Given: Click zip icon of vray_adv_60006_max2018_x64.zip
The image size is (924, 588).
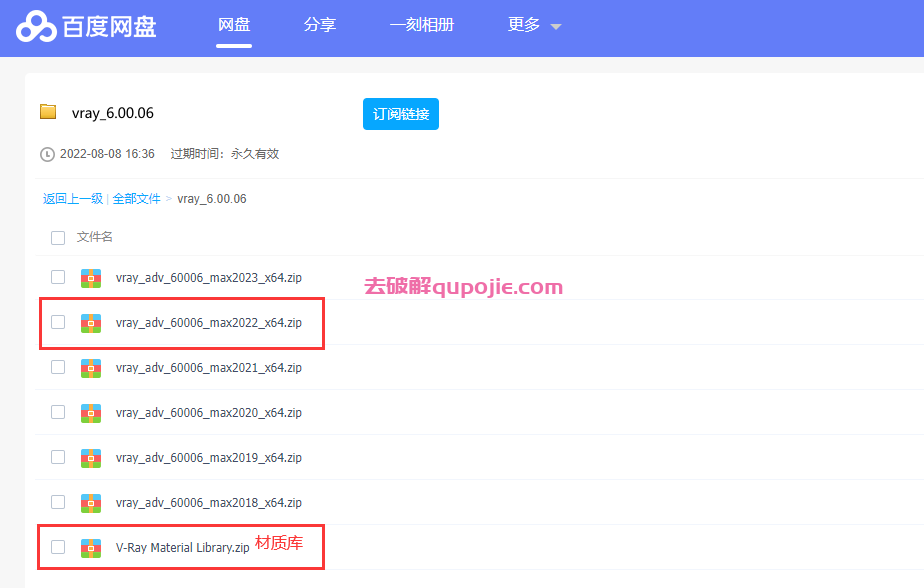Looking at the screenshot, I should pyautogui.click(x=91, y=503).
